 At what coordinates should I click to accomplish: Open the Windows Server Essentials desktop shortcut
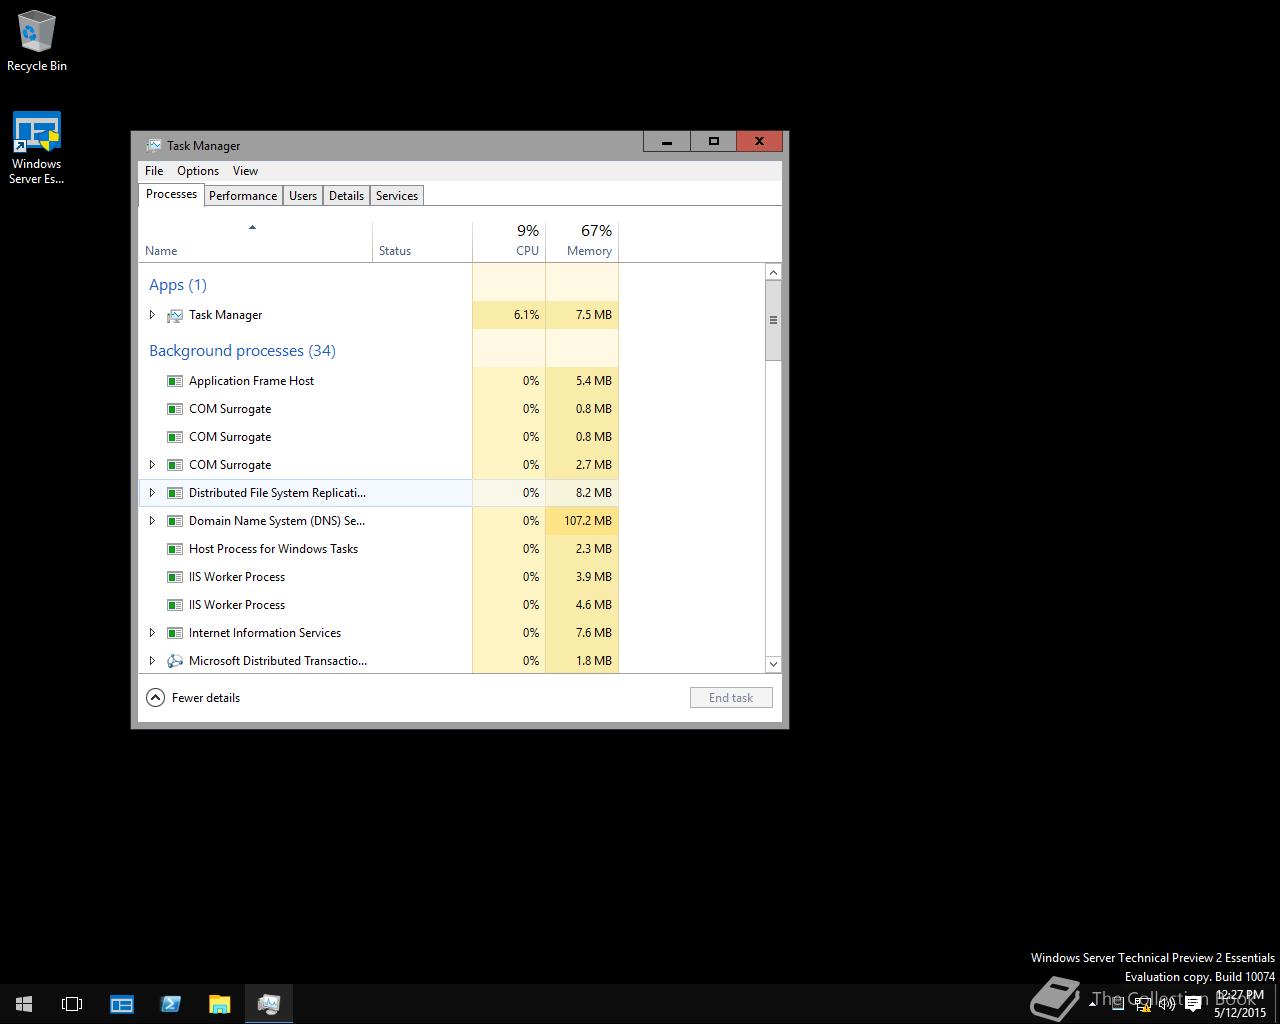point(37,148)
